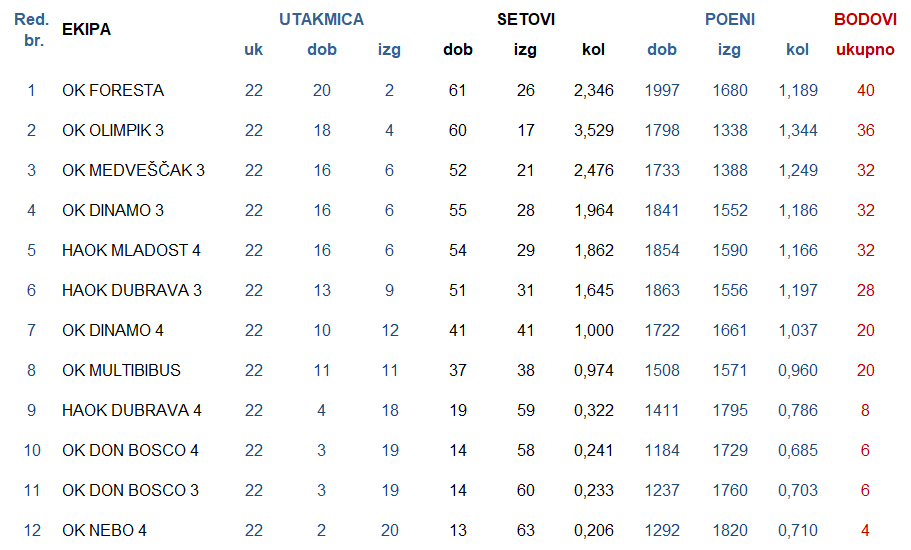
Task: Click OK DON BOSCO 3 team
Action: click(x=130, y=491)
